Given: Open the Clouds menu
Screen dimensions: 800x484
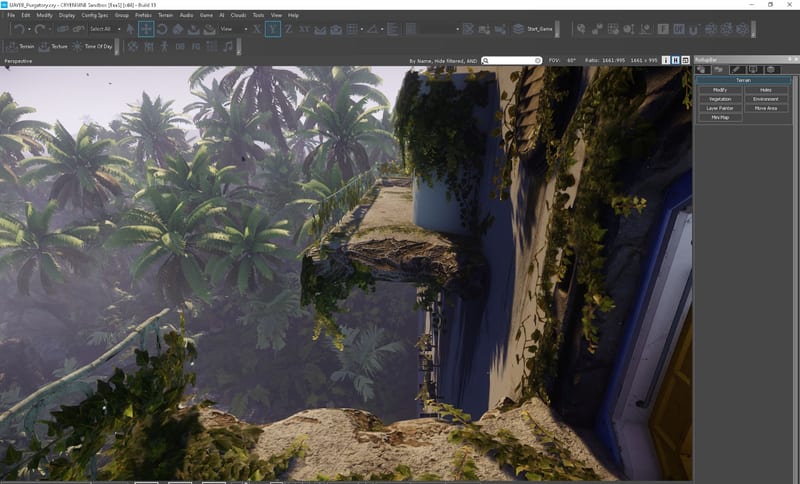Looking at the screenshot, I should [238, 15].
